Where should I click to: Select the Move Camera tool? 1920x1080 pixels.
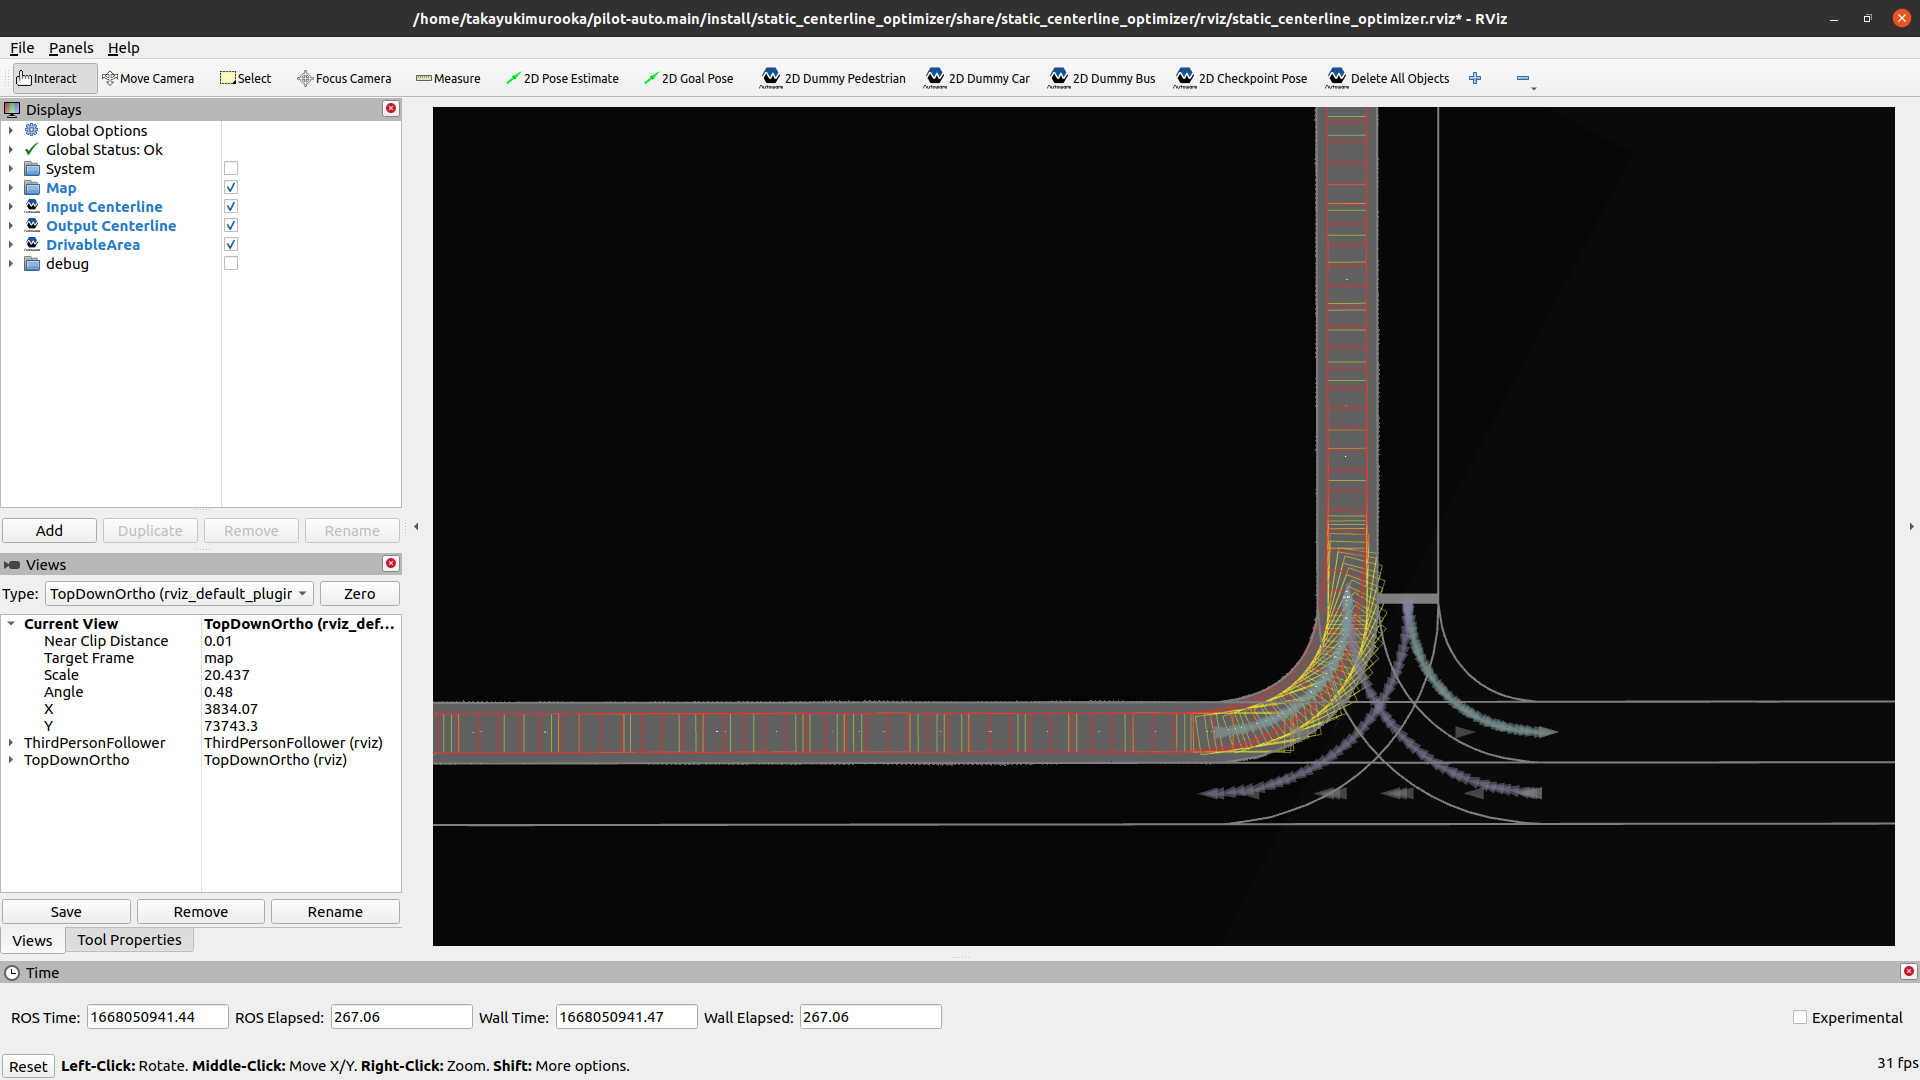pyautogui.click(x=148, y=78)
